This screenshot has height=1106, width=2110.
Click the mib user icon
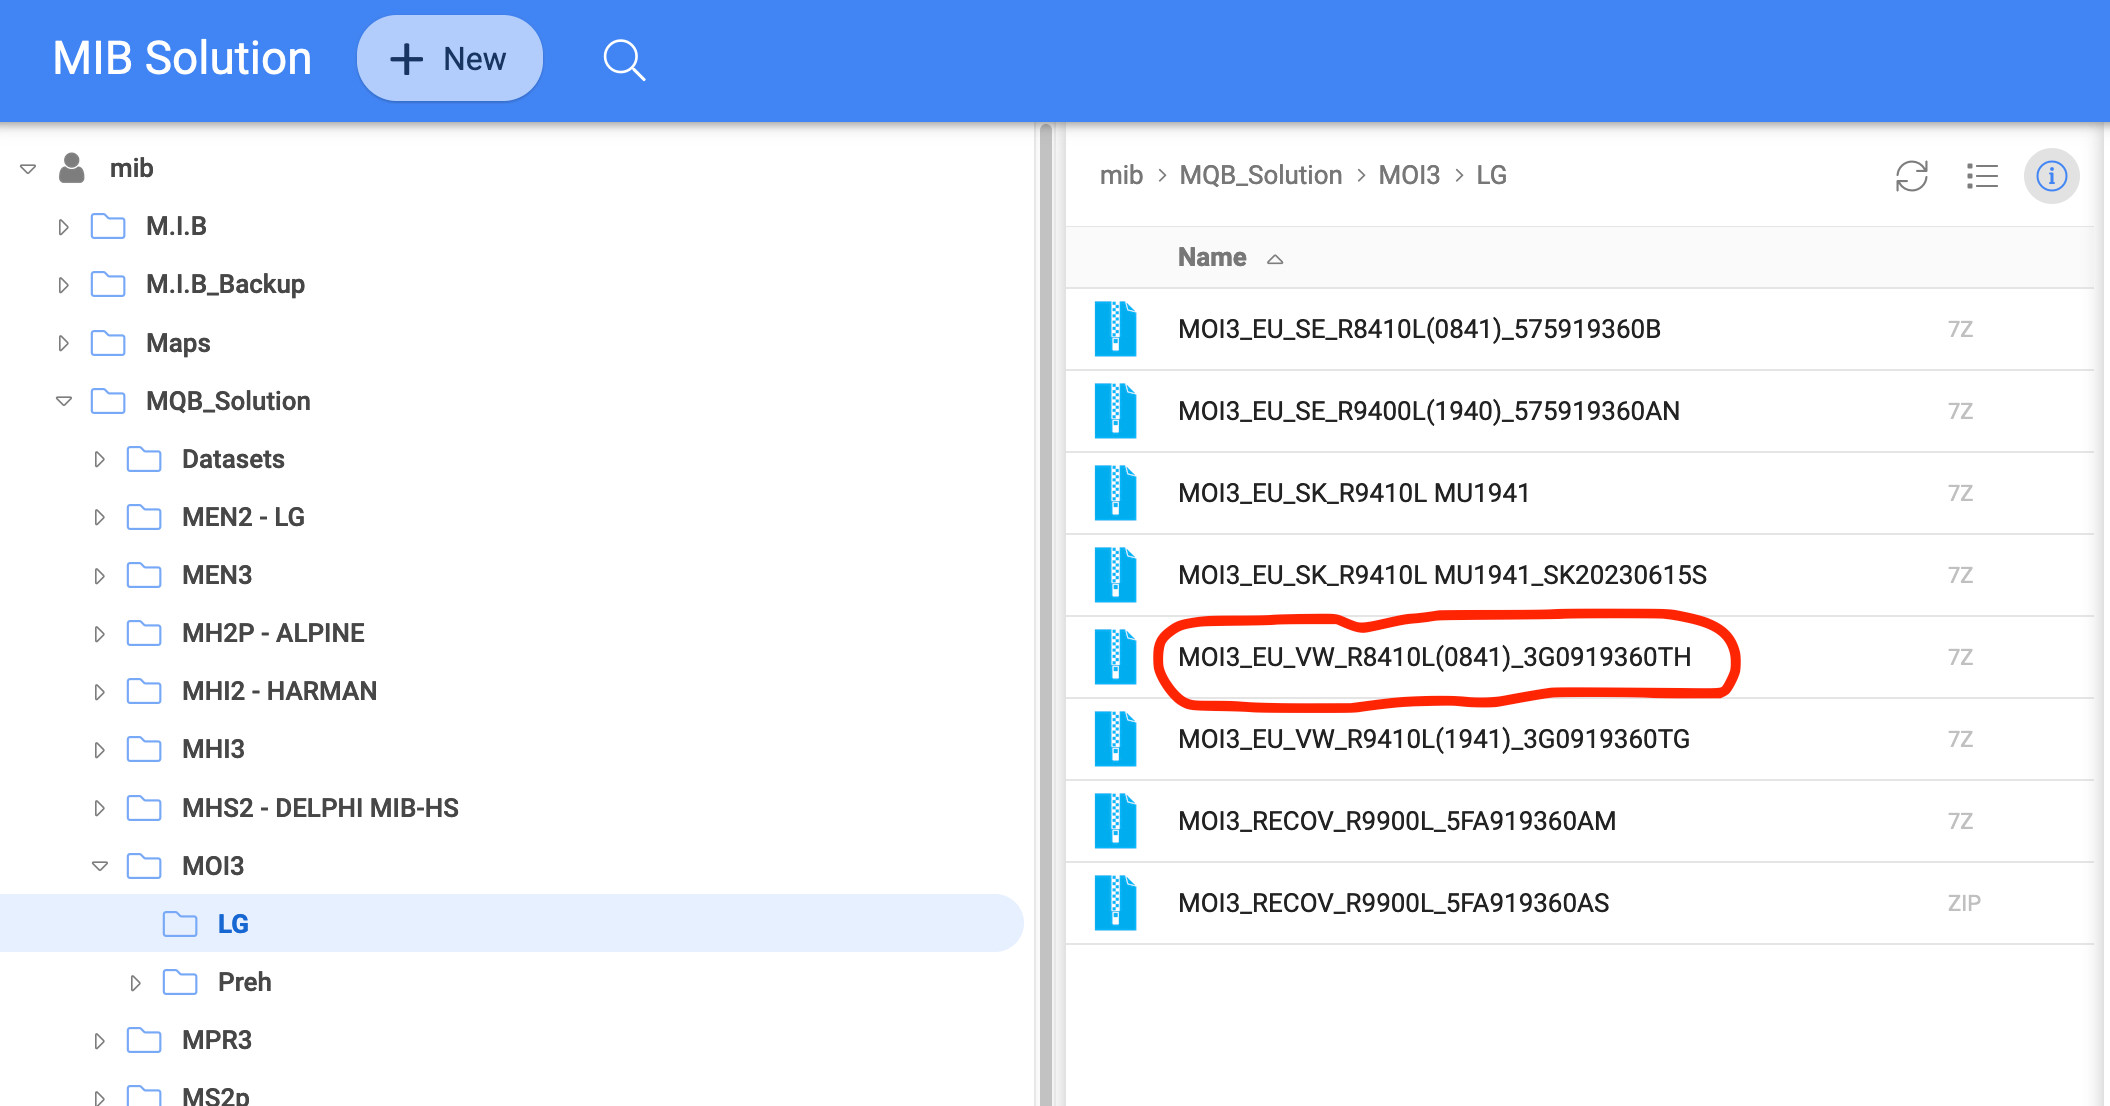click(x=71, y=168)
